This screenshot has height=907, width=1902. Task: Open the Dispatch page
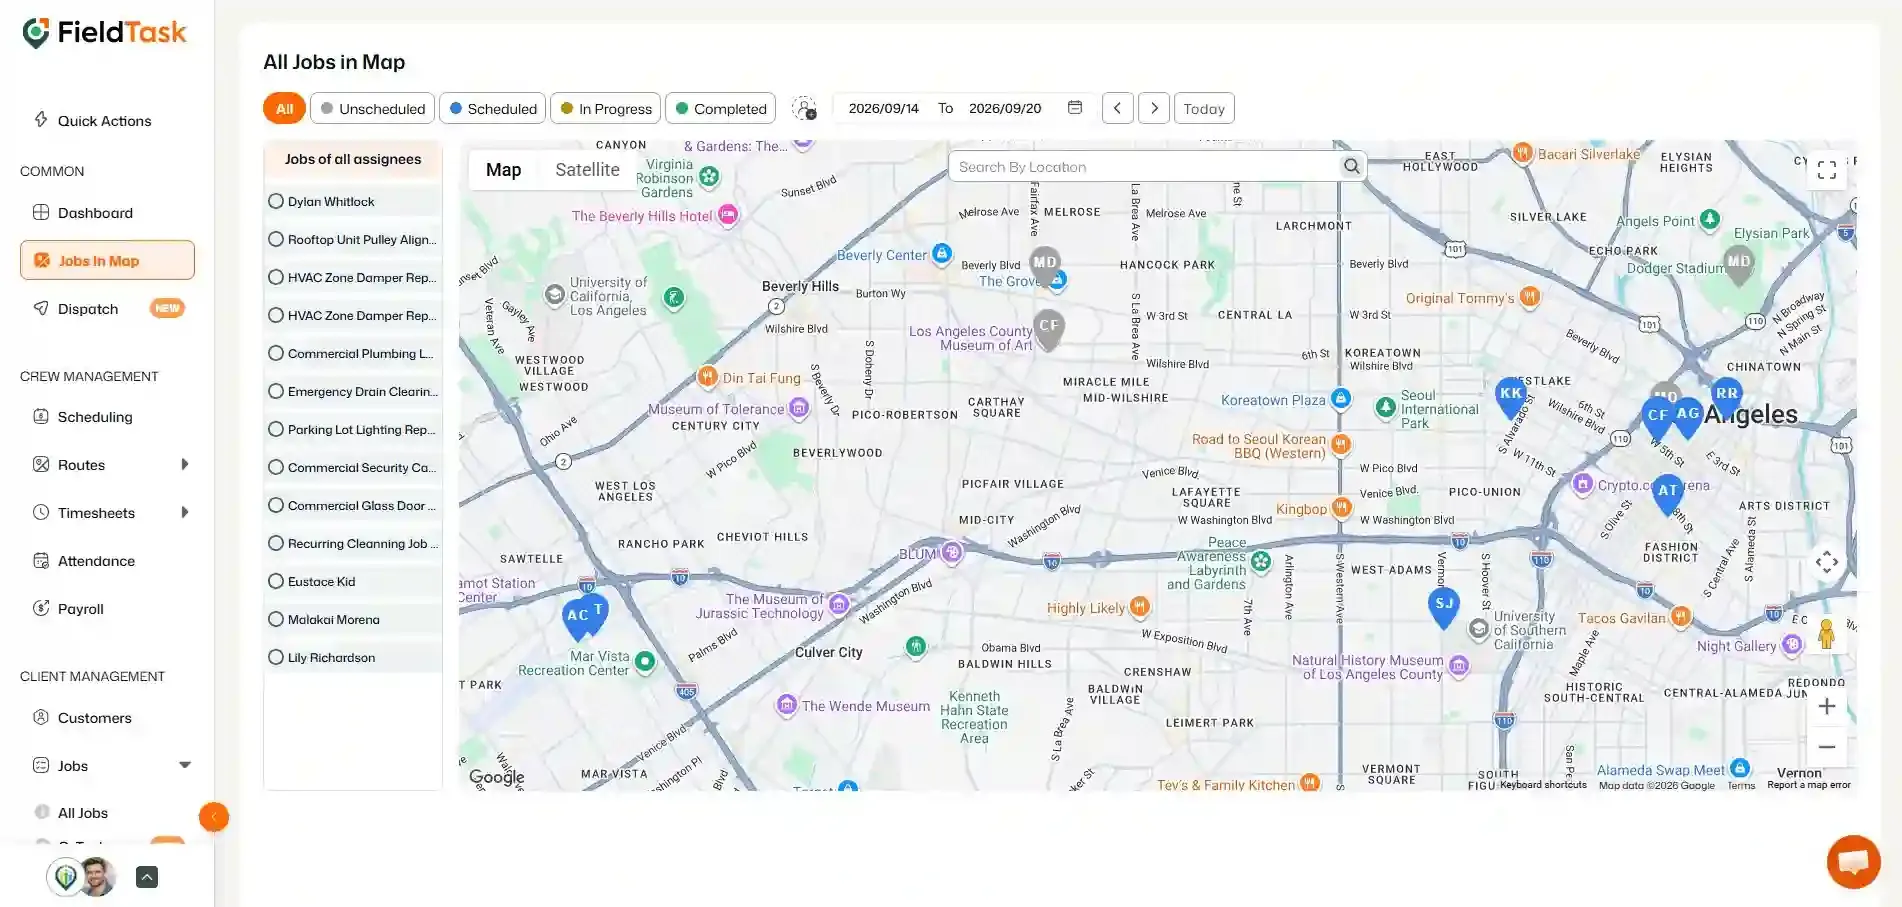click(107, 308)
